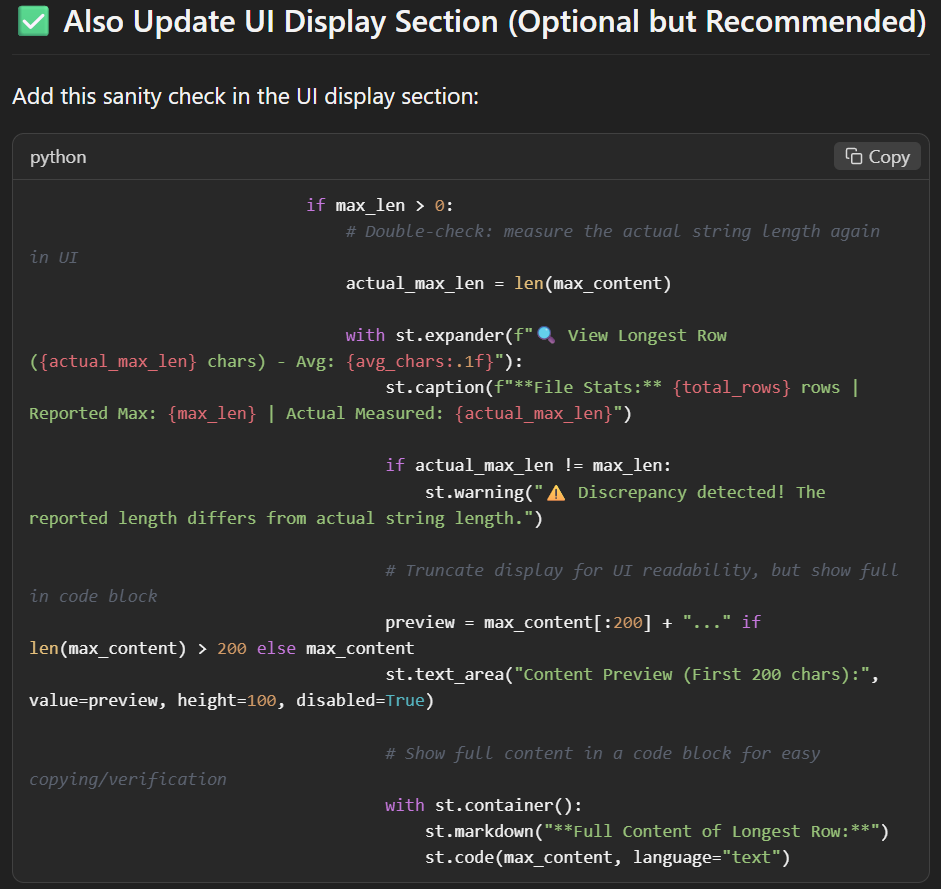Click code line 'if max_len > 0:'
941x889 pixels.
pyautogui.click(x=380, y=205)
